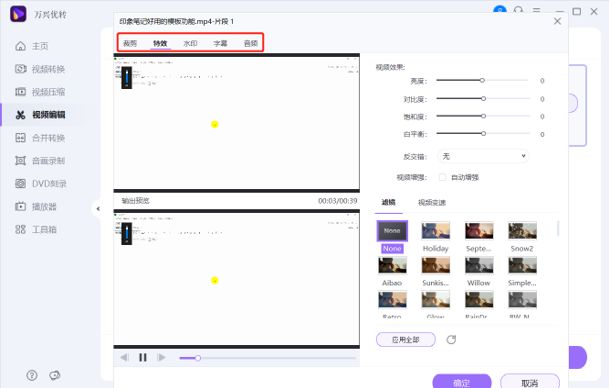Viewport: 609px width, 388px height.
Task: Switch to the 音频 audio tab
Action: click(251, 43)
